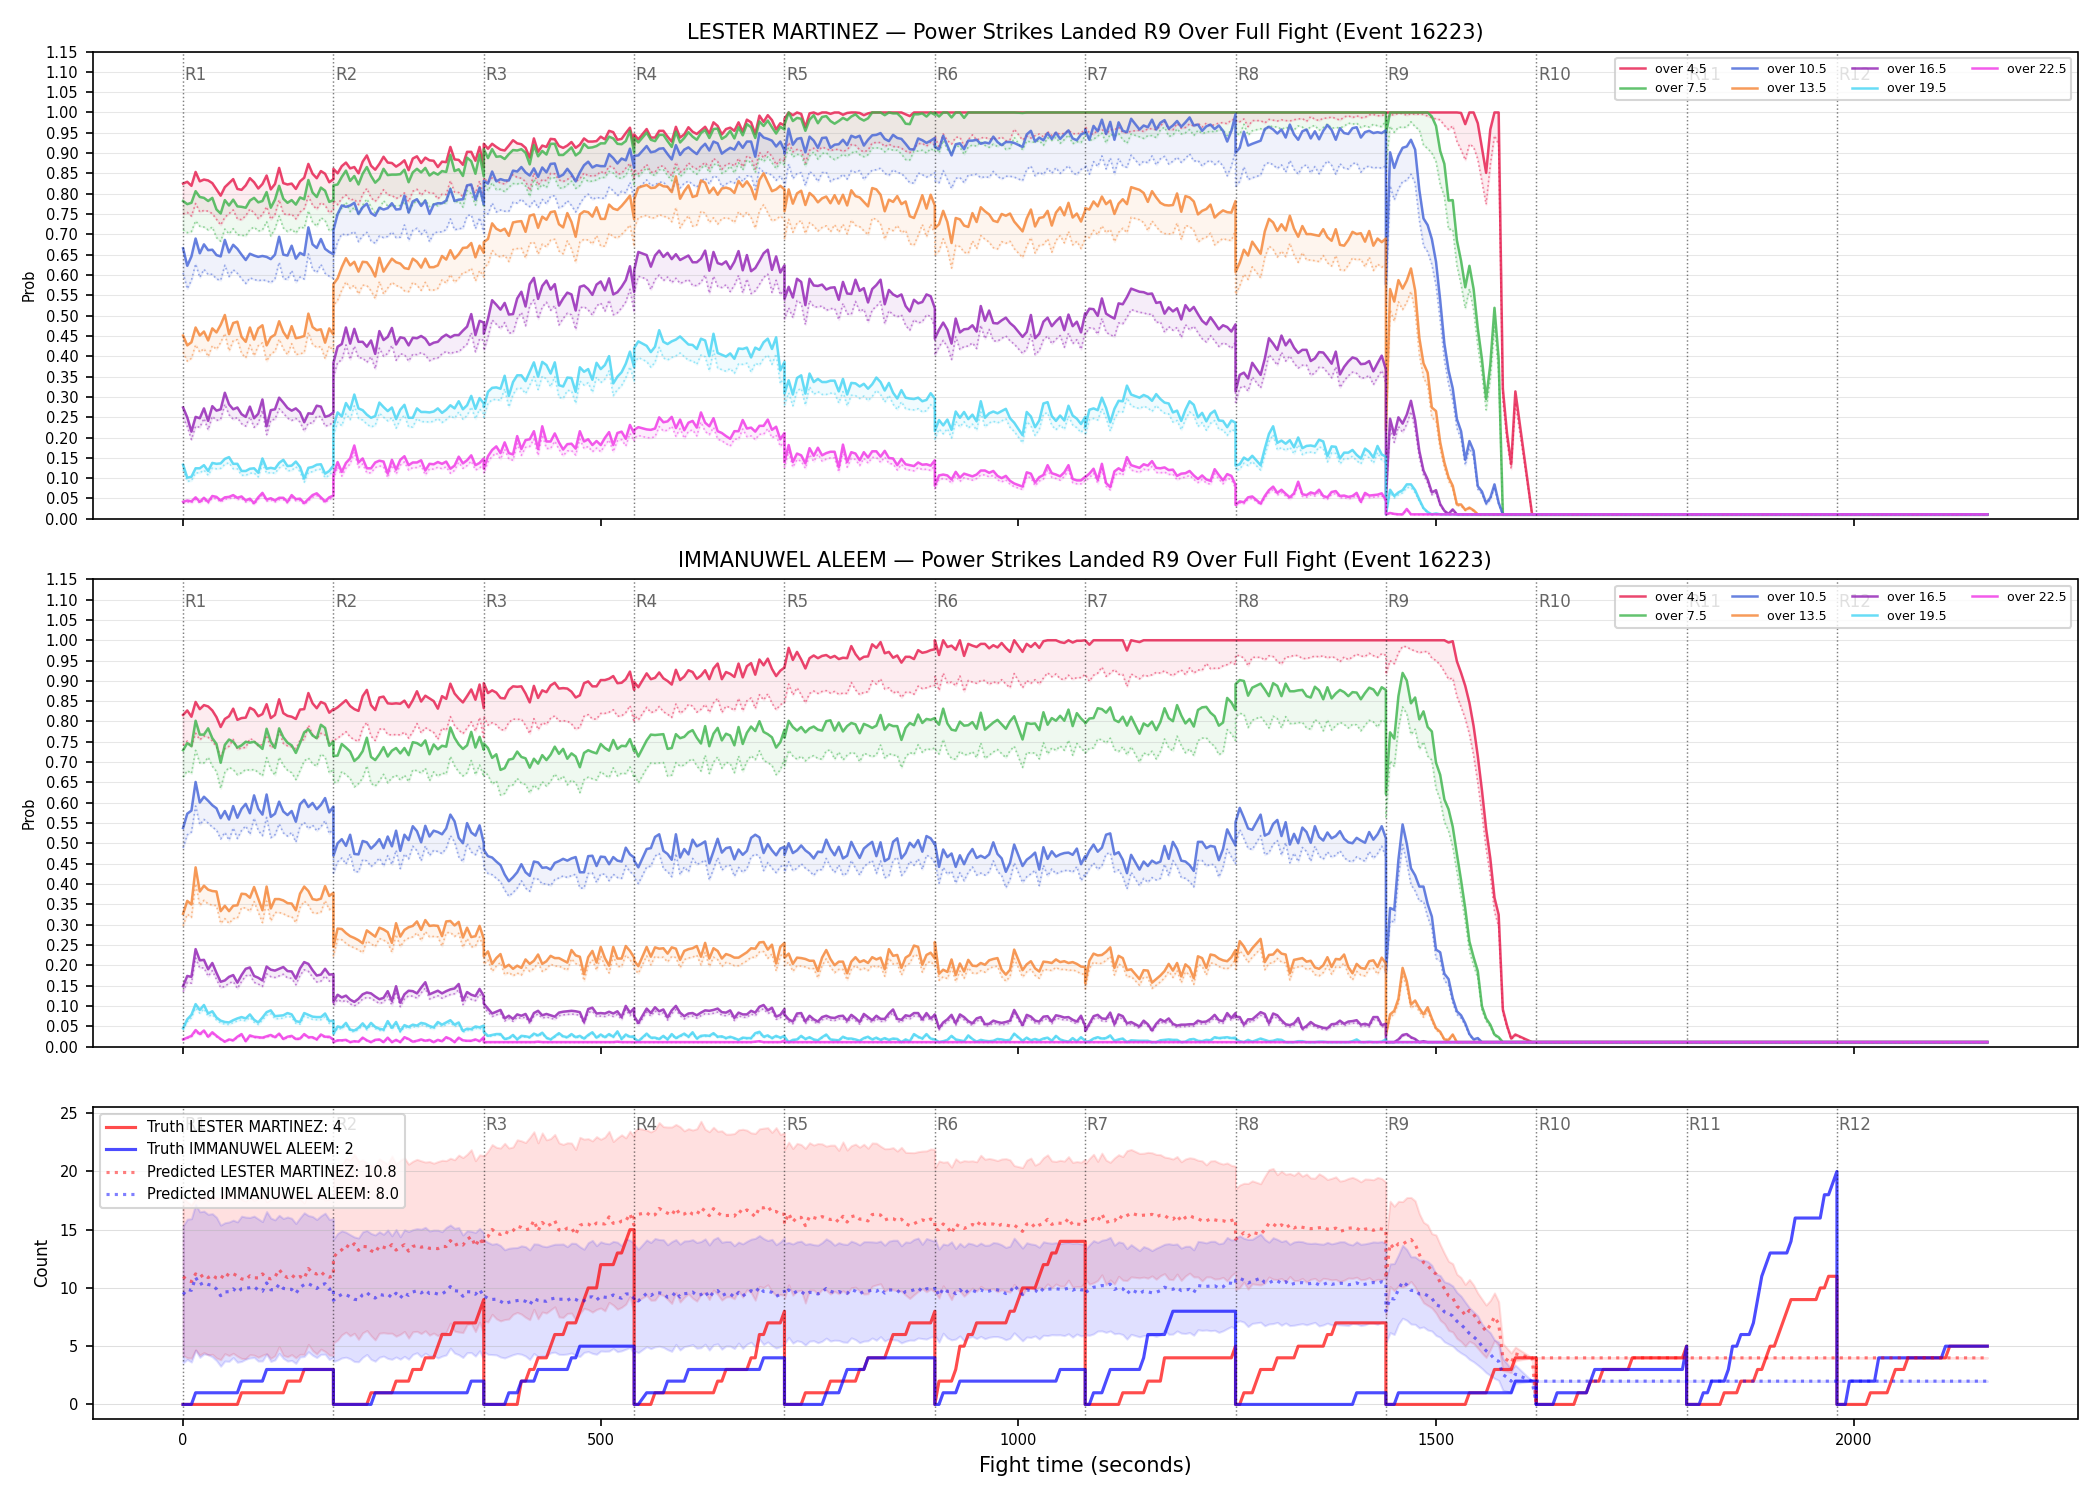Screen dimensions: 2100x1500
Task: Click the x-axis tick label '0'
Action: click(182, 1439)
